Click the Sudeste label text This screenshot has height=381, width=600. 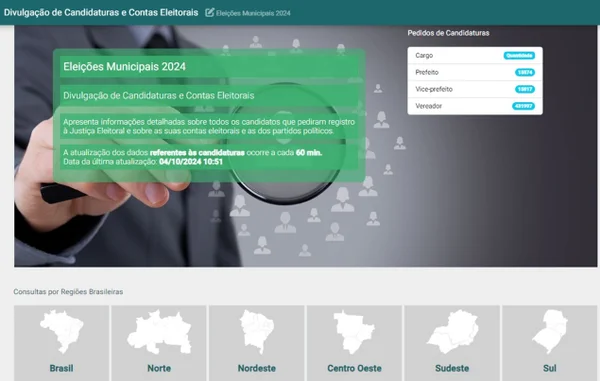tap(452, 368)
